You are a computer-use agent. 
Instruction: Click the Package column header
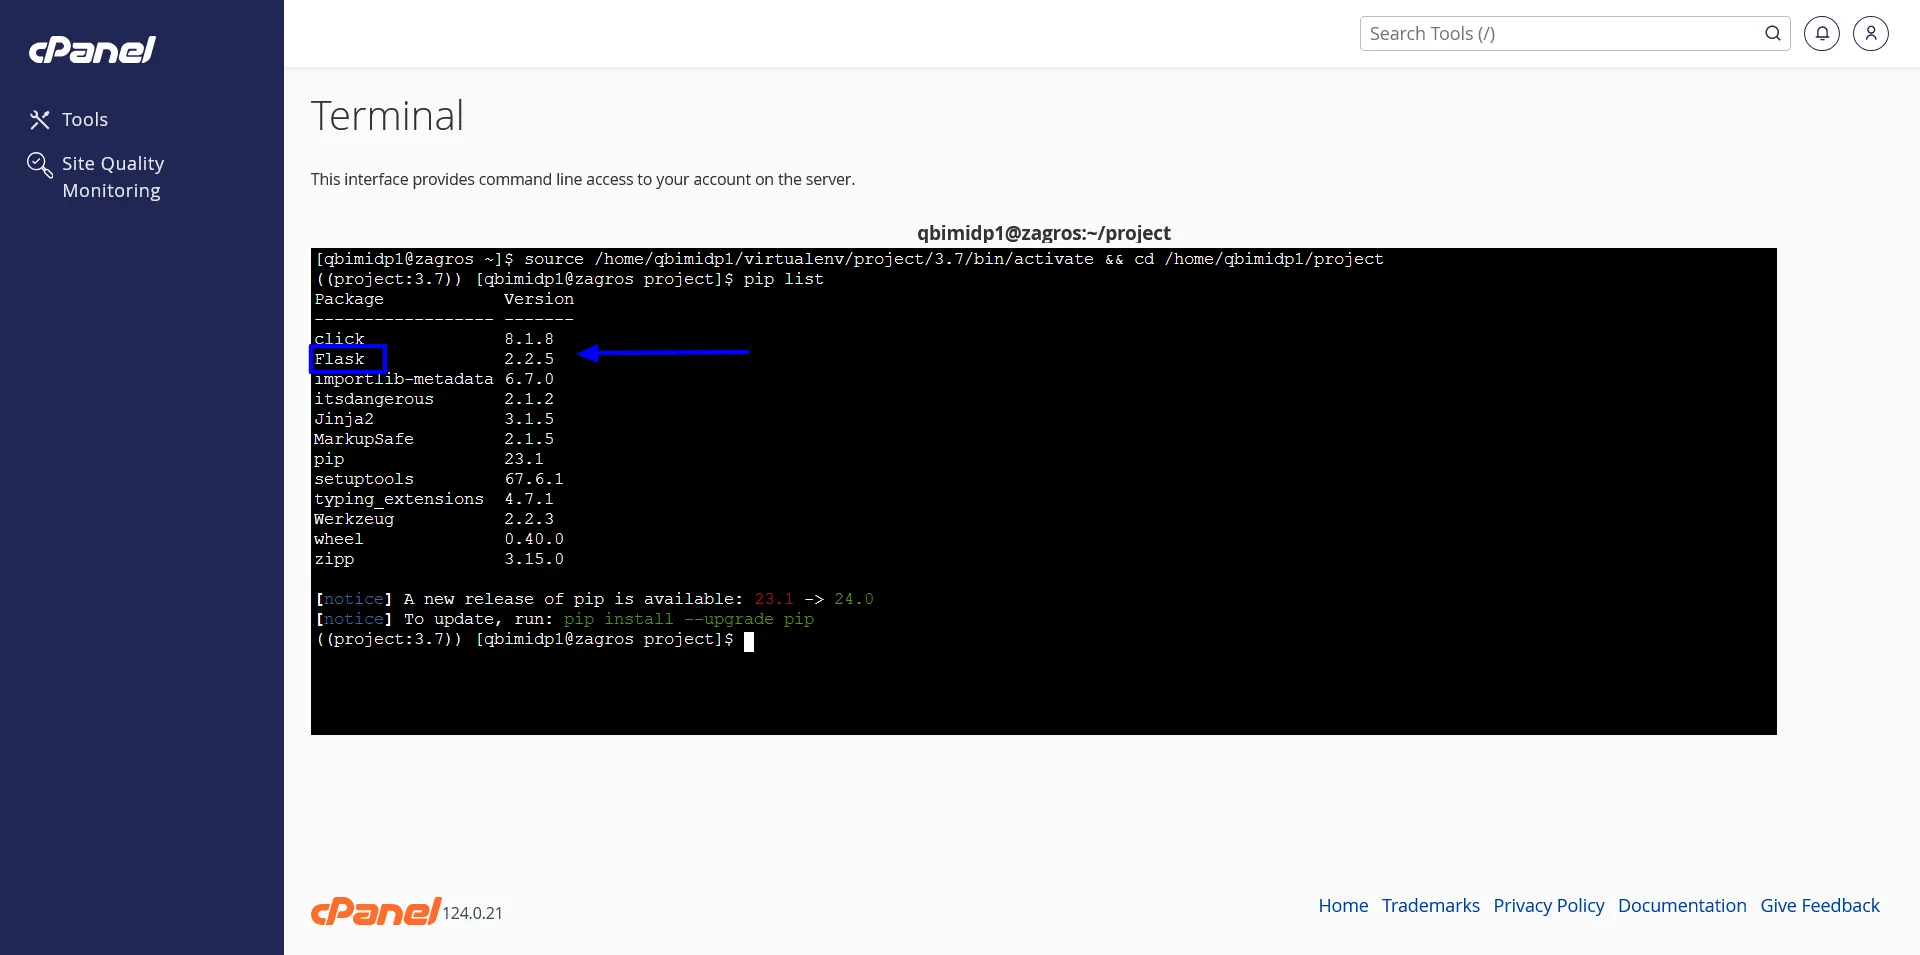pos(349,299)
